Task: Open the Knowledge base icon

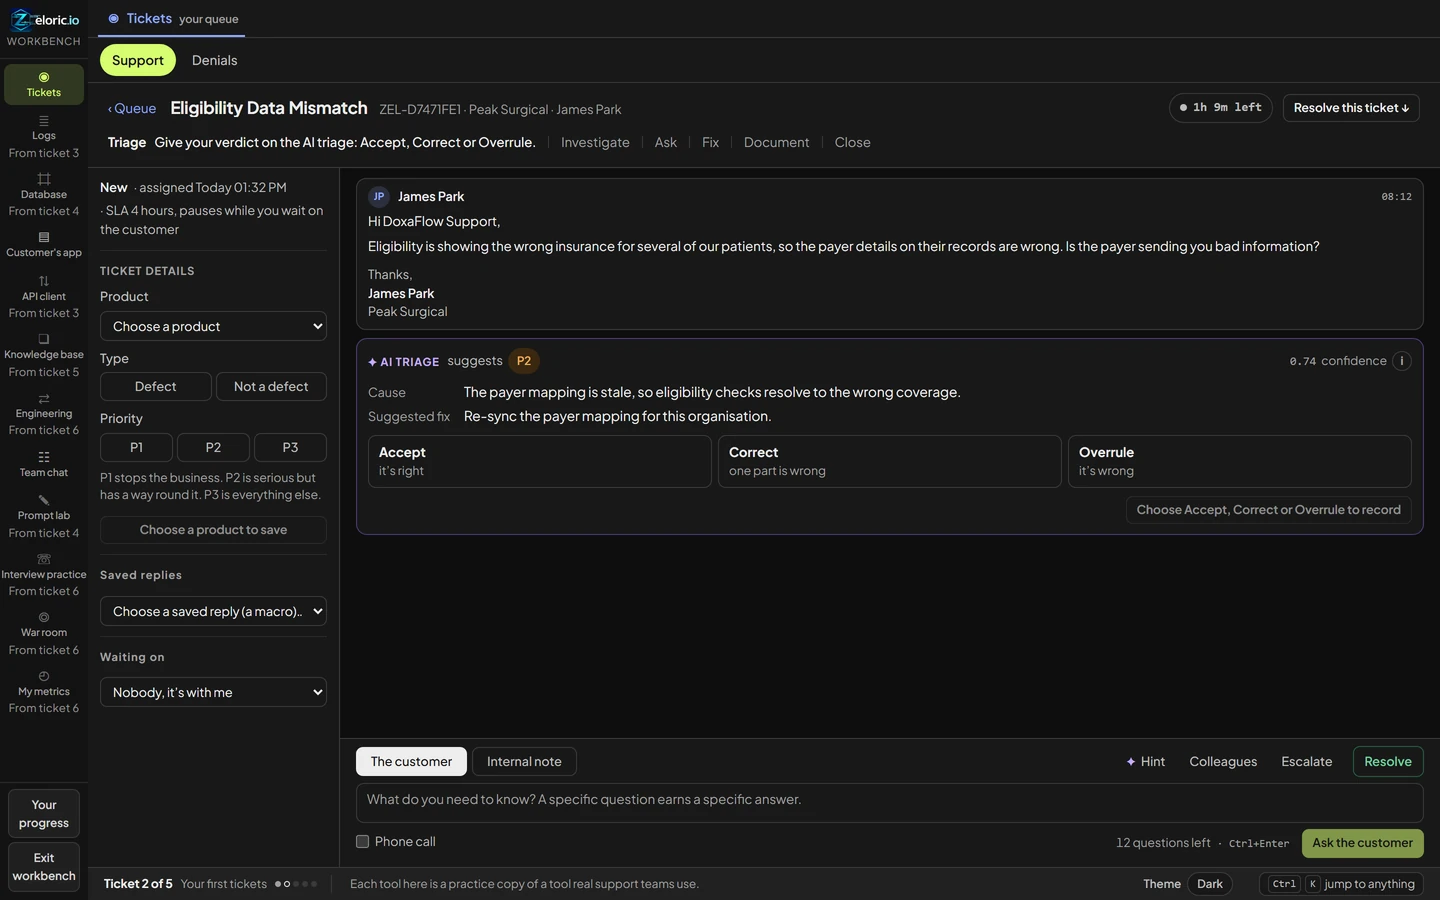Action: [44, 339]
